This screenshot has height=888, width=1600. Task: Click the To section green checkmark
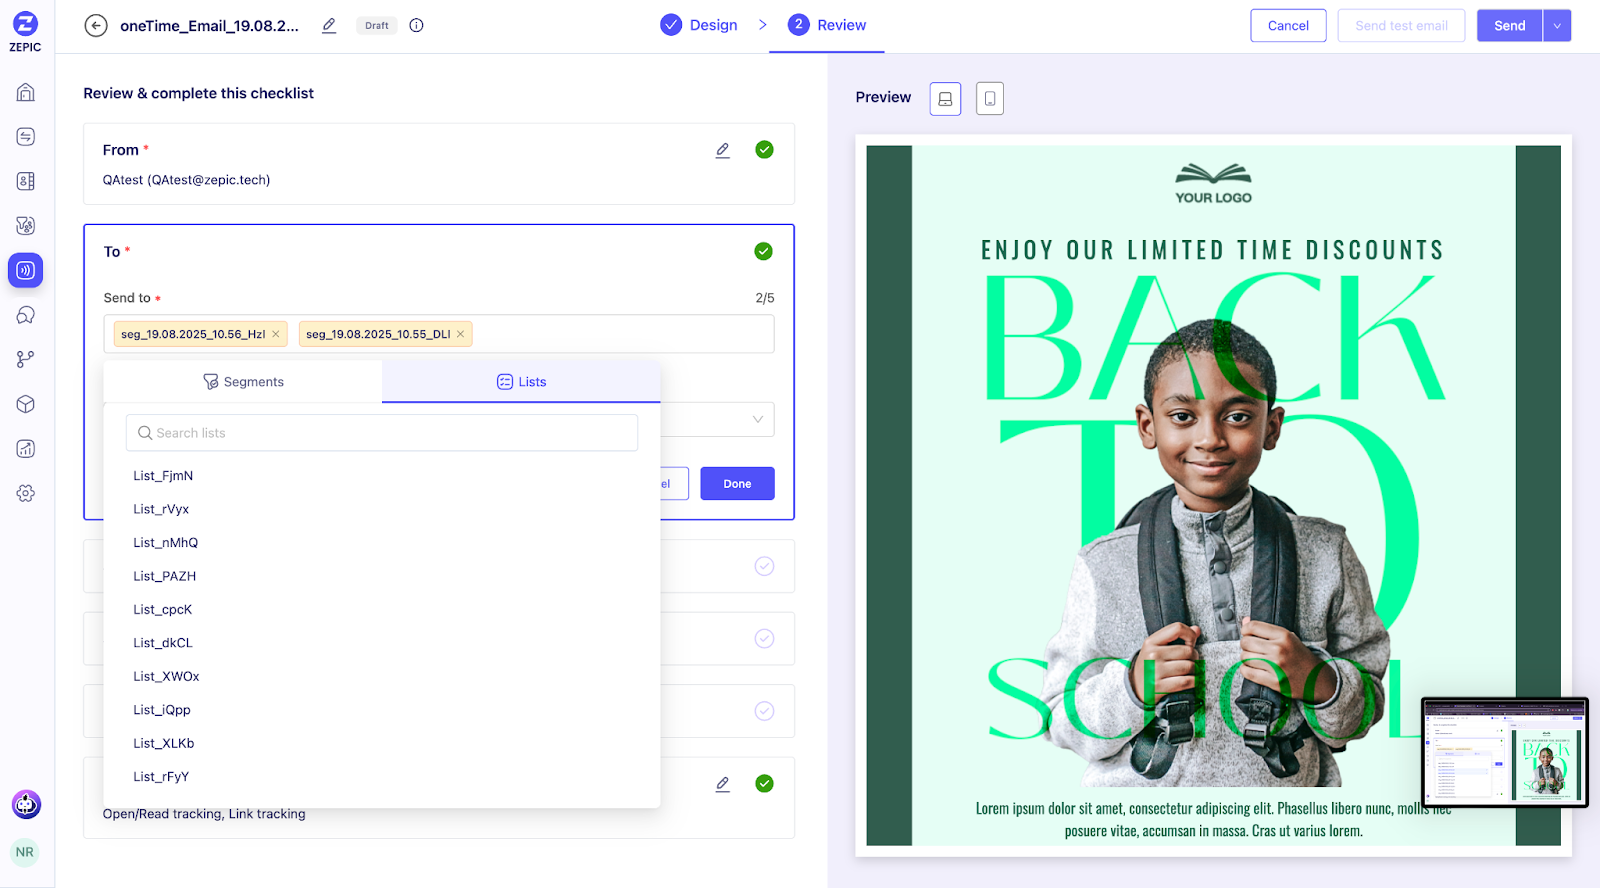pos(764,251)
